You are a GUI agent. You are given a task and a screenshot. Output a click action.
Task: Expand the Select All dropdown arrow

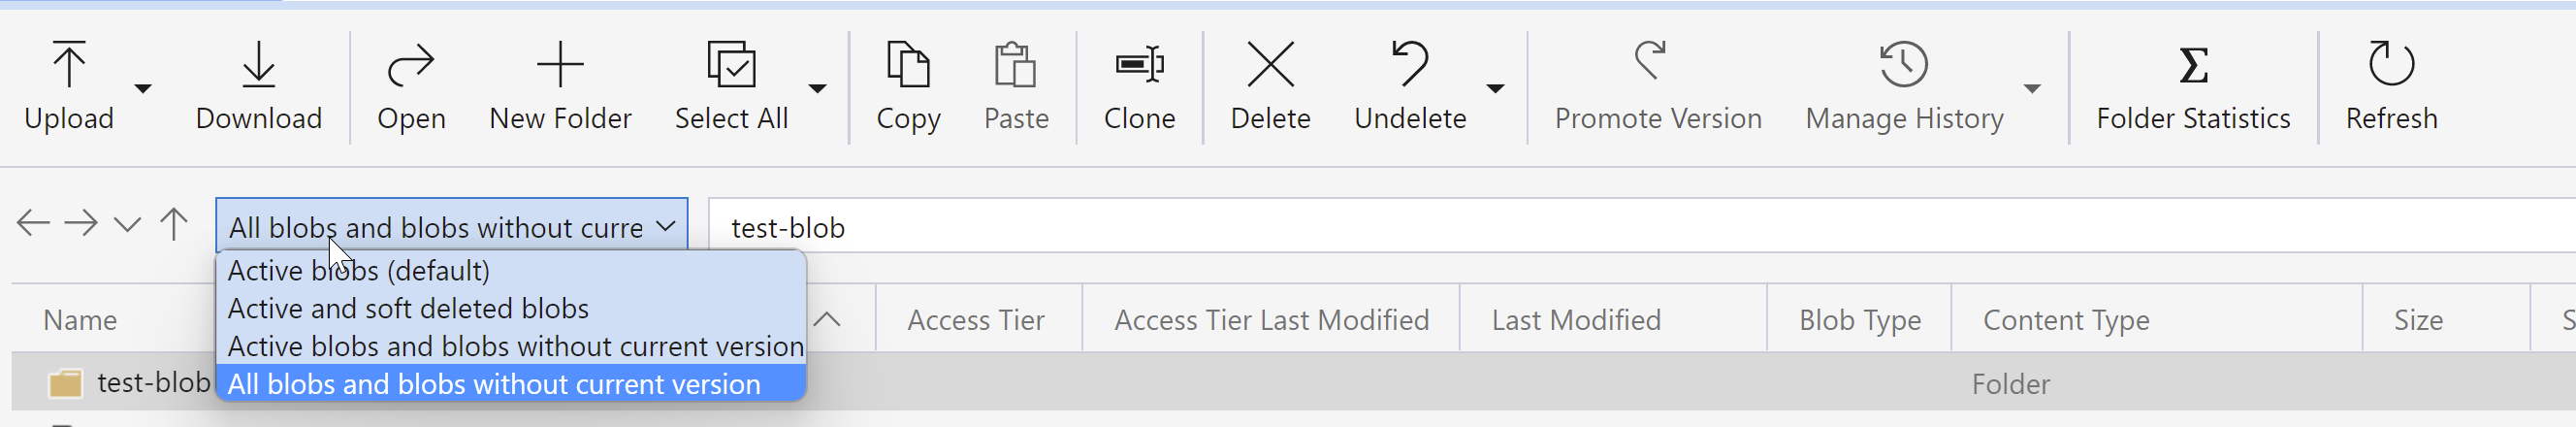817,89
